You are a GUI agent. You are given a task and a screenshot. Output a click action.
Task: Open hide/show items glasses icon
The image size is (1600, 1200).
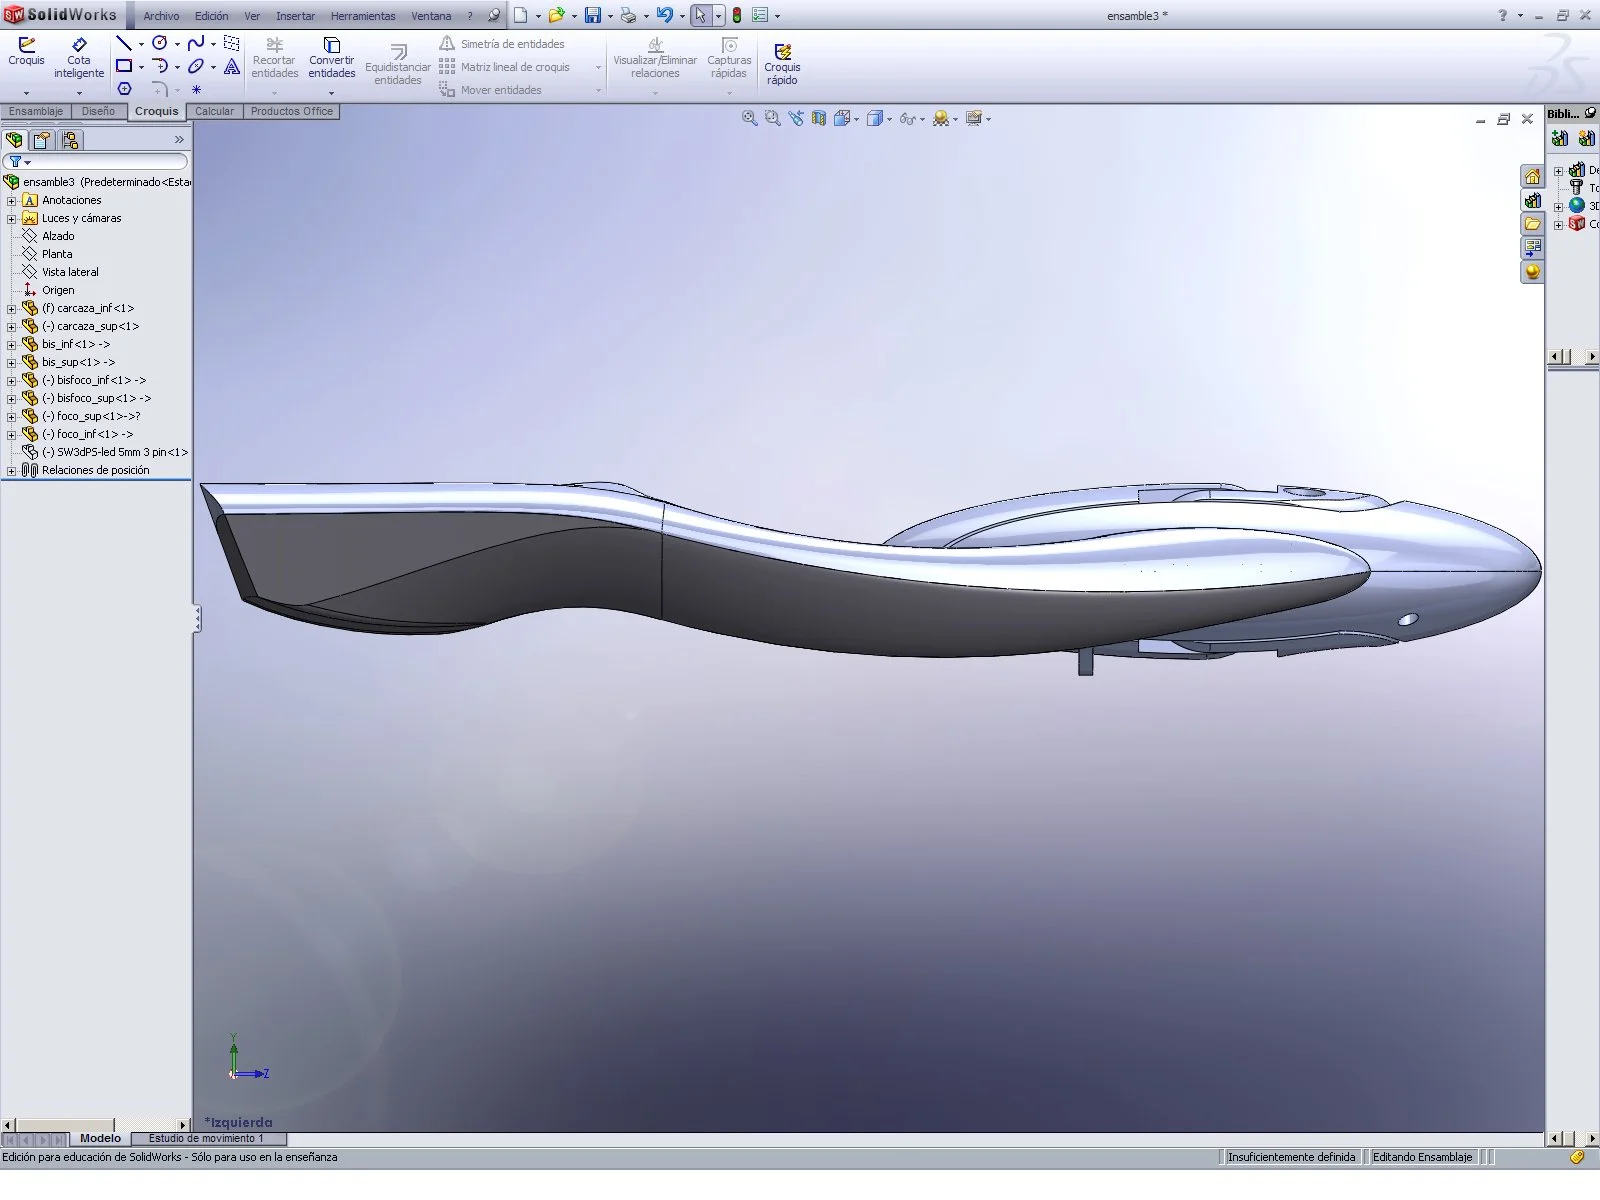click(907, 118)
